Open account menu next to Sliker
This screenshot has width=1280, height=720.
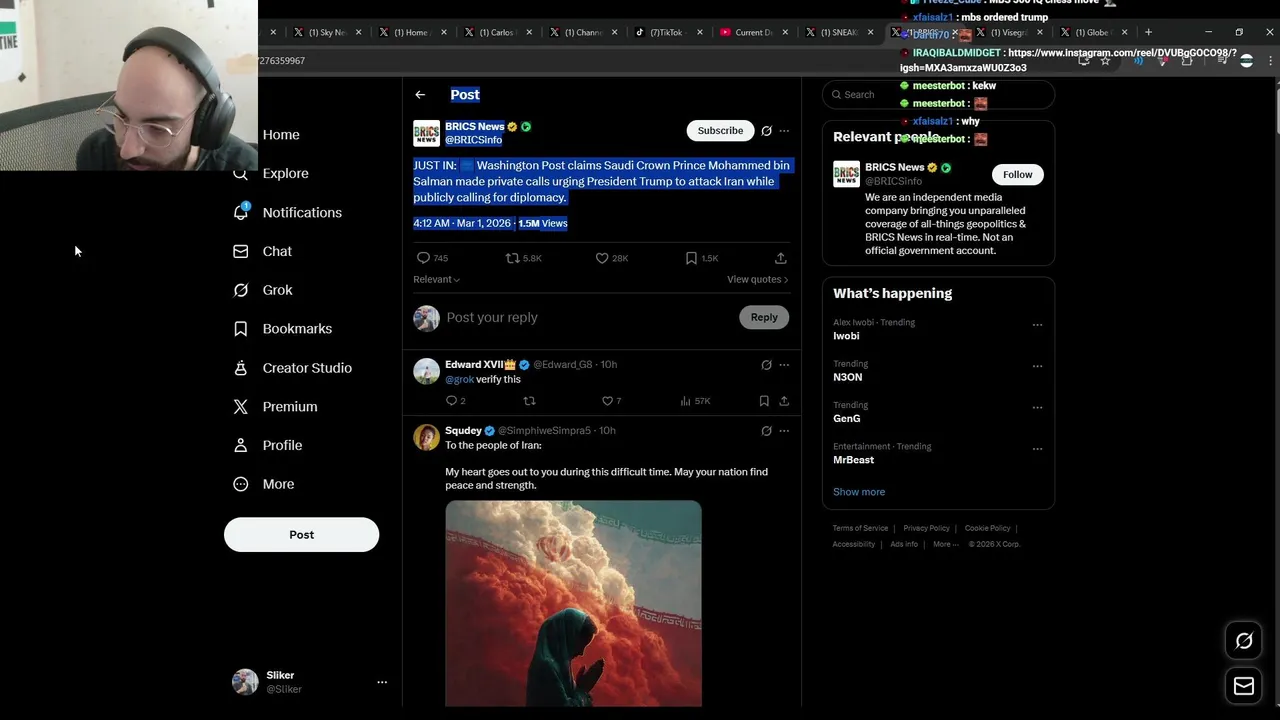point(381,682)
